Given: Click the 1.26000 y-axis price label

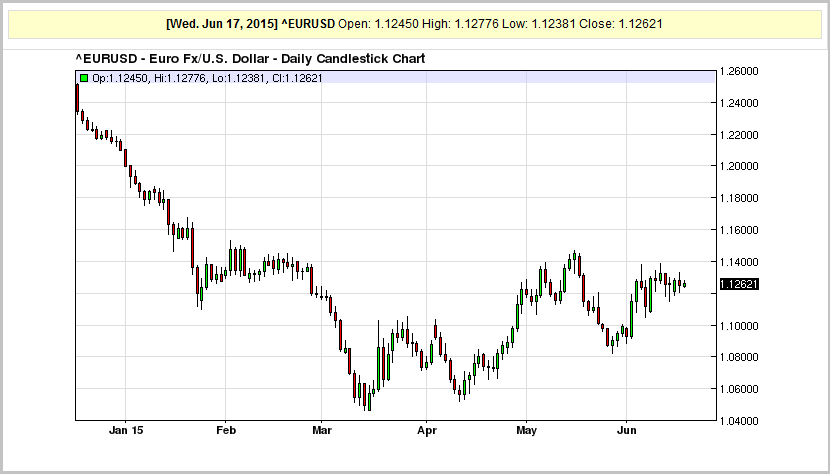Looking at the screenshot, I should 739,71.
